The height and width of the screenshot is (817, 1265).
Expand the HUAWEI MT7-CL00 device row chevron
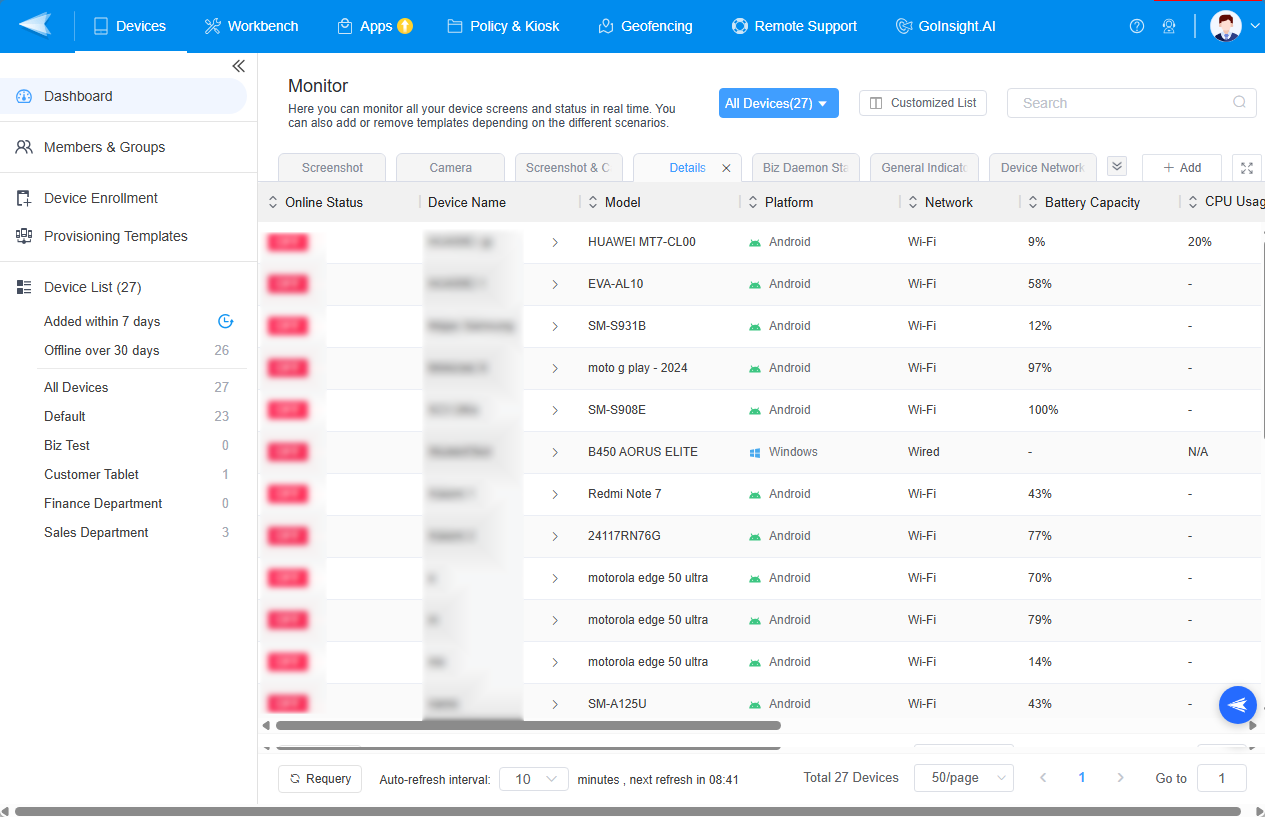pos(555,242)
